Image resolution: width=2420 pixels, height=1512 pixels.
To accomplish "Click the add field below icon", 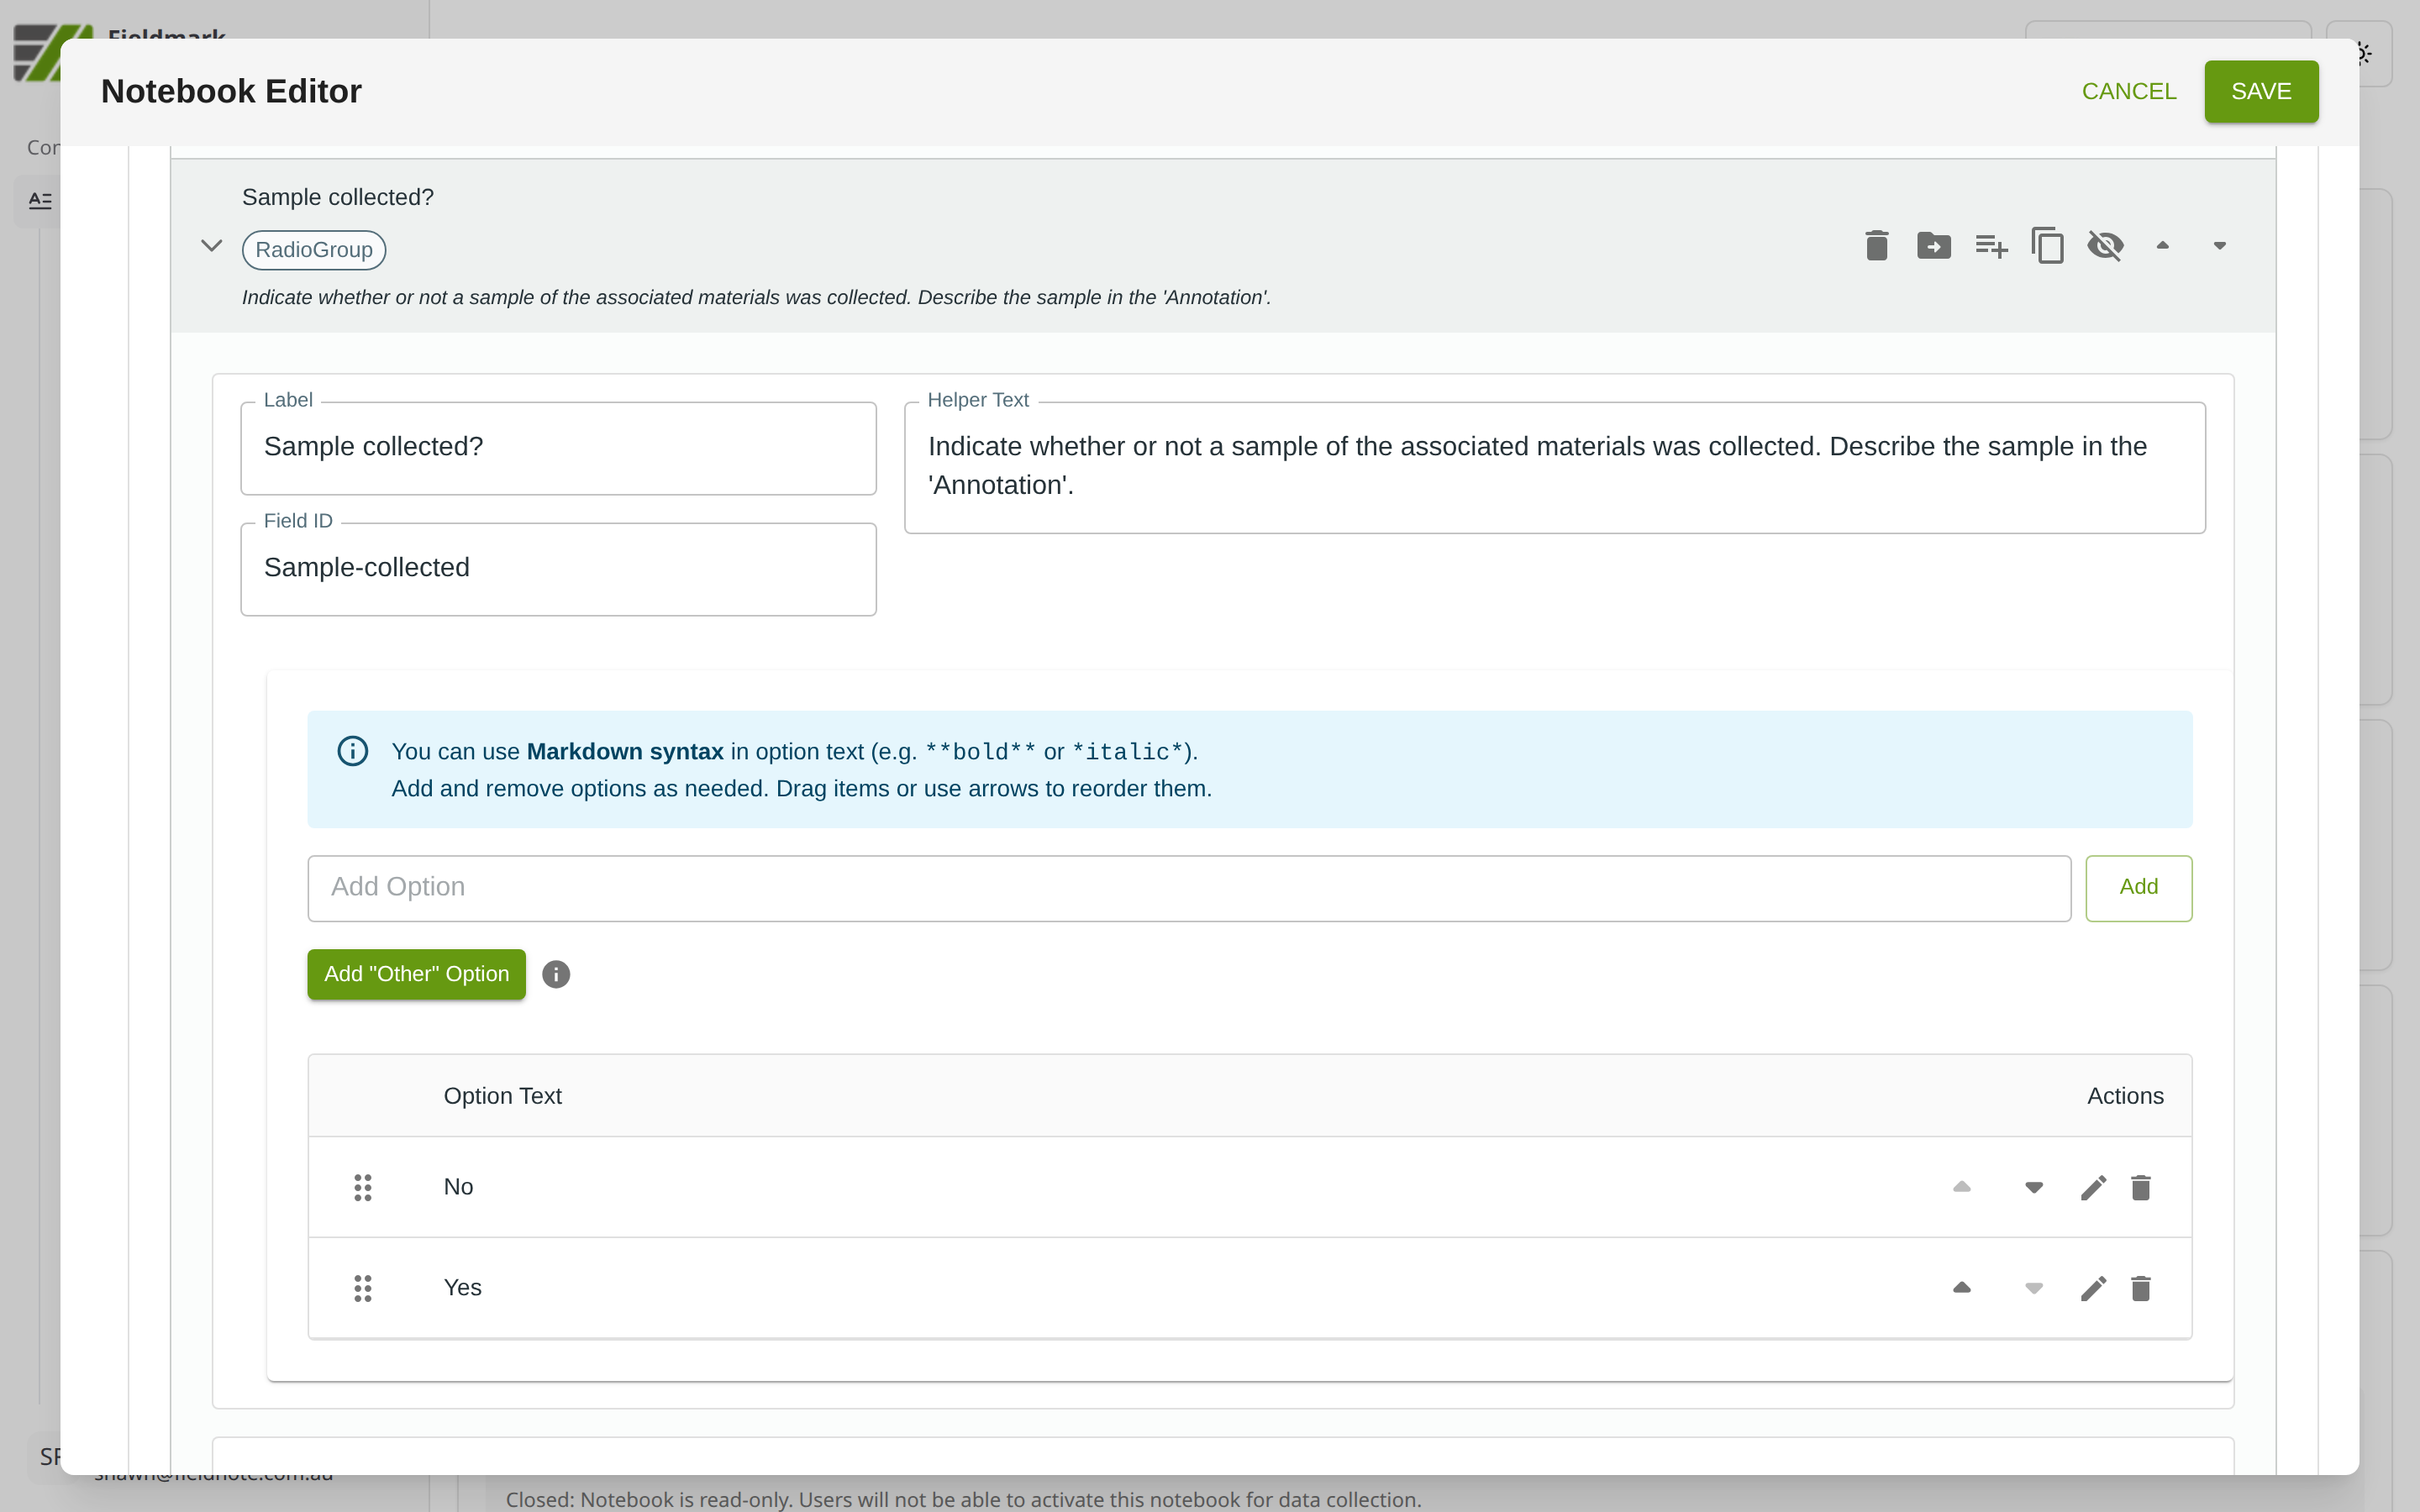I will 1991,245.
